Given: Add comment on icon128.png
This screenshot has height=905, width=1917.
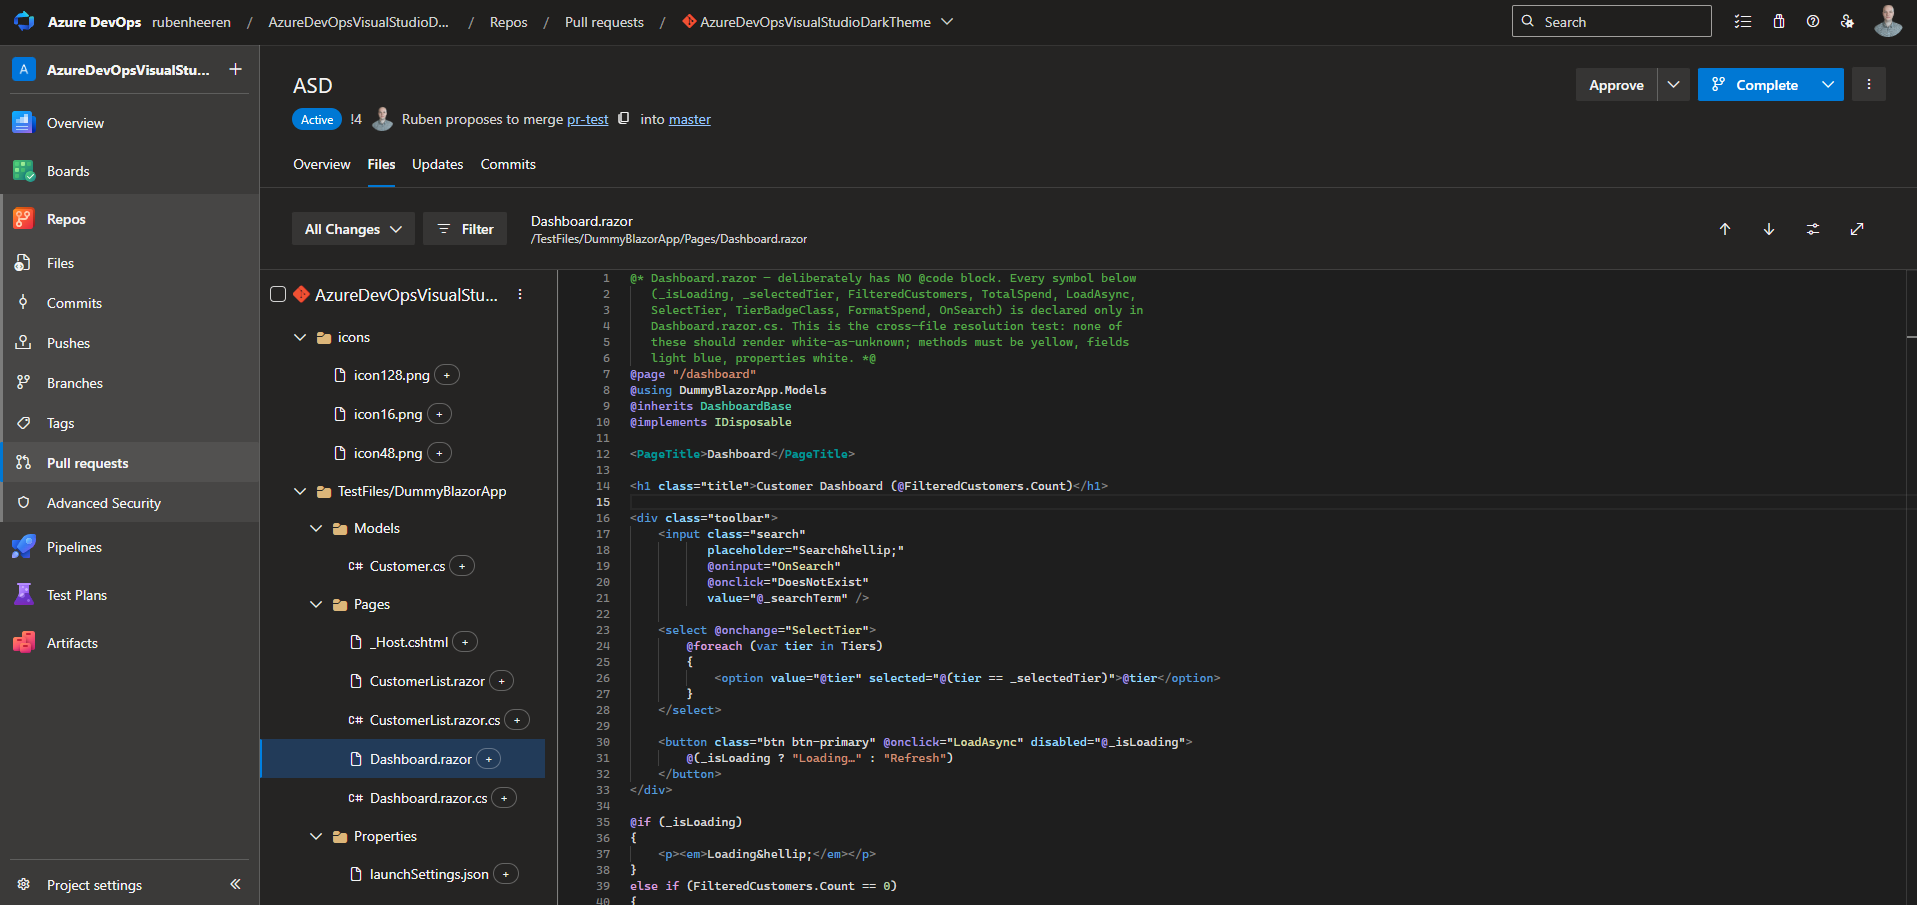Looking at the screenshot, I should click(447, 375).
